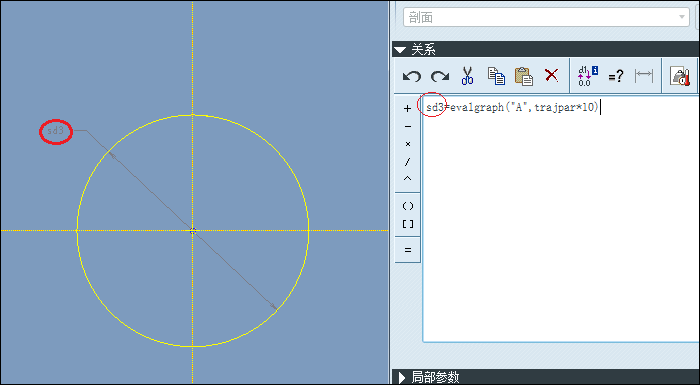Viewport: 700px width, 385px height.
Task: Insert square brackets into relation
Action: 408,224
